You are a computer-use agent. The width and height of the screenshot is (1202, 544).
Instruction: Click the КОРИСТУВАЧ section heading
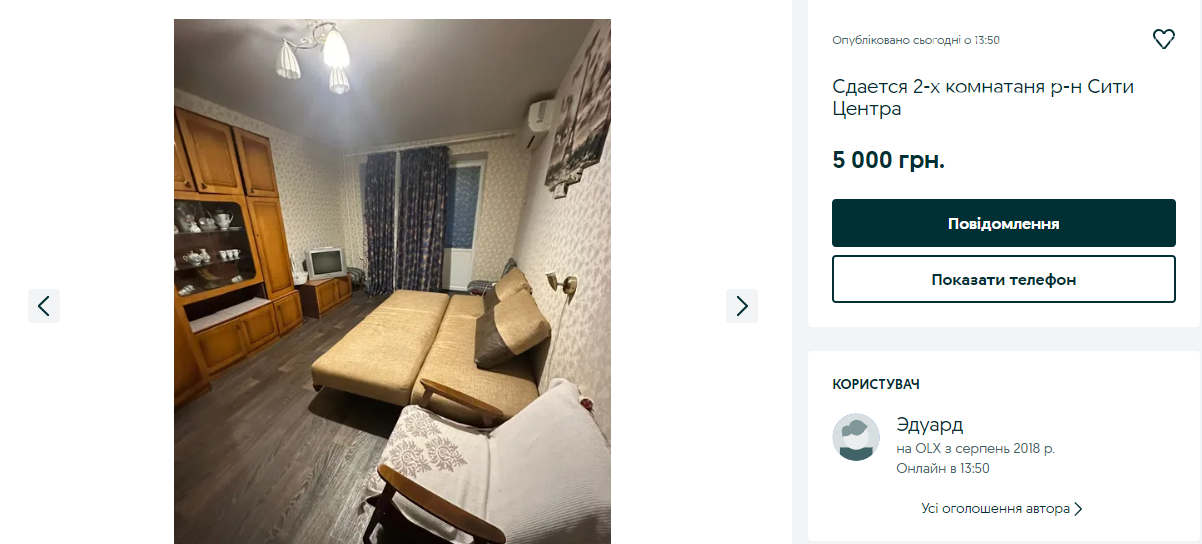tap(876, 384)
